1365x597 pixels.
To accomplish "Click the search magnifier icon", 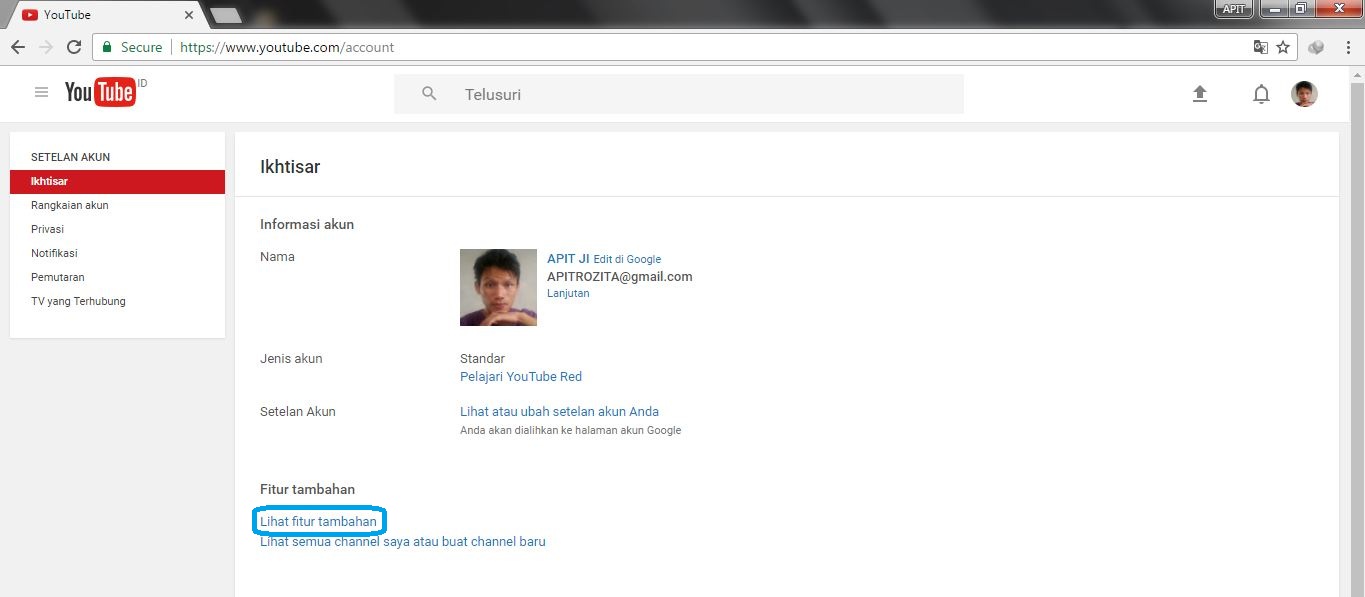I will 428,93.
